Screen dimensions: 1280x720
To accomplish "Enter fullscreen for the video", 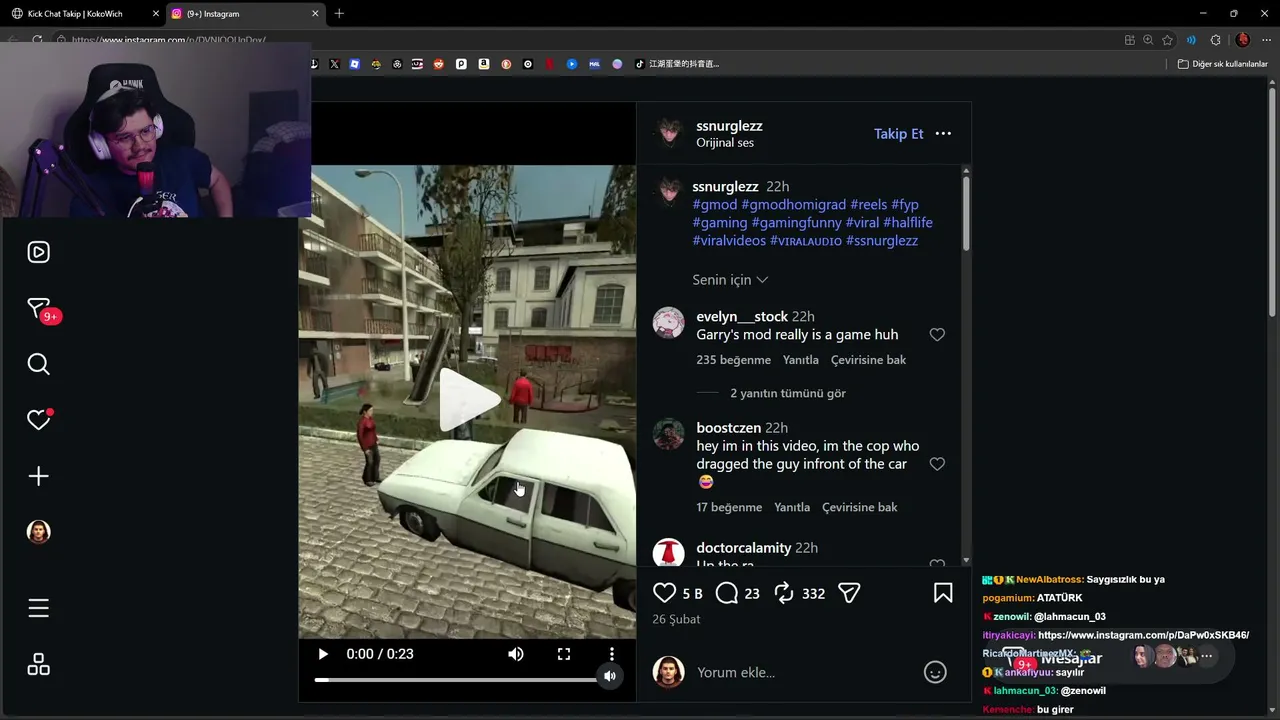I will tap(564, 654).
